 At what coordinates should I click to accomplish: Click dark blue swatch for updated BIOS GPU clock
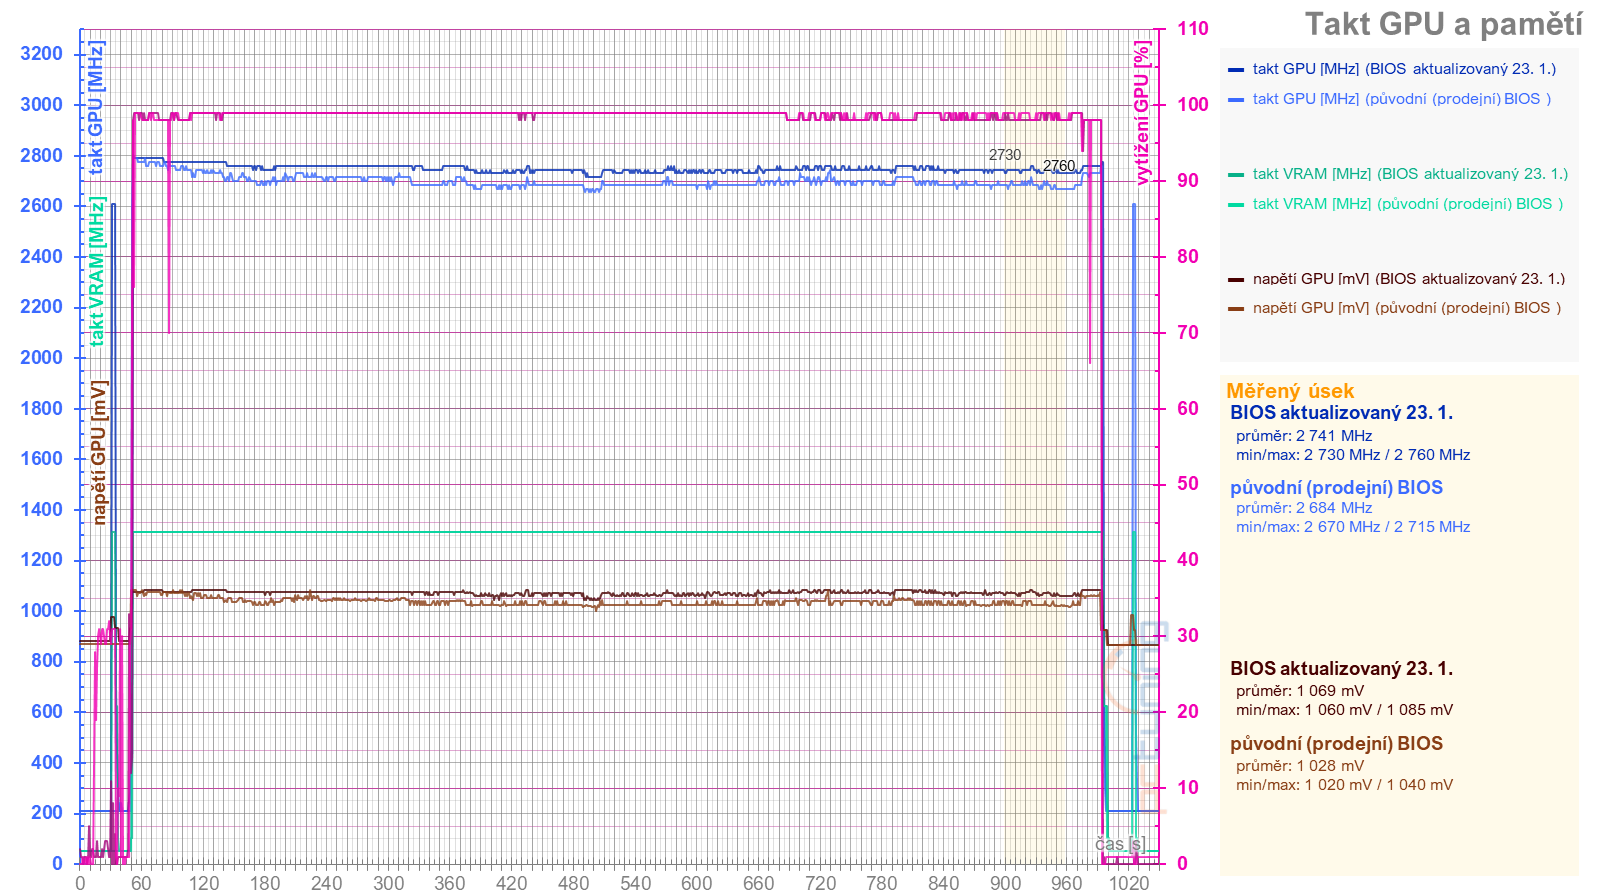click(x=1236, y=70)
